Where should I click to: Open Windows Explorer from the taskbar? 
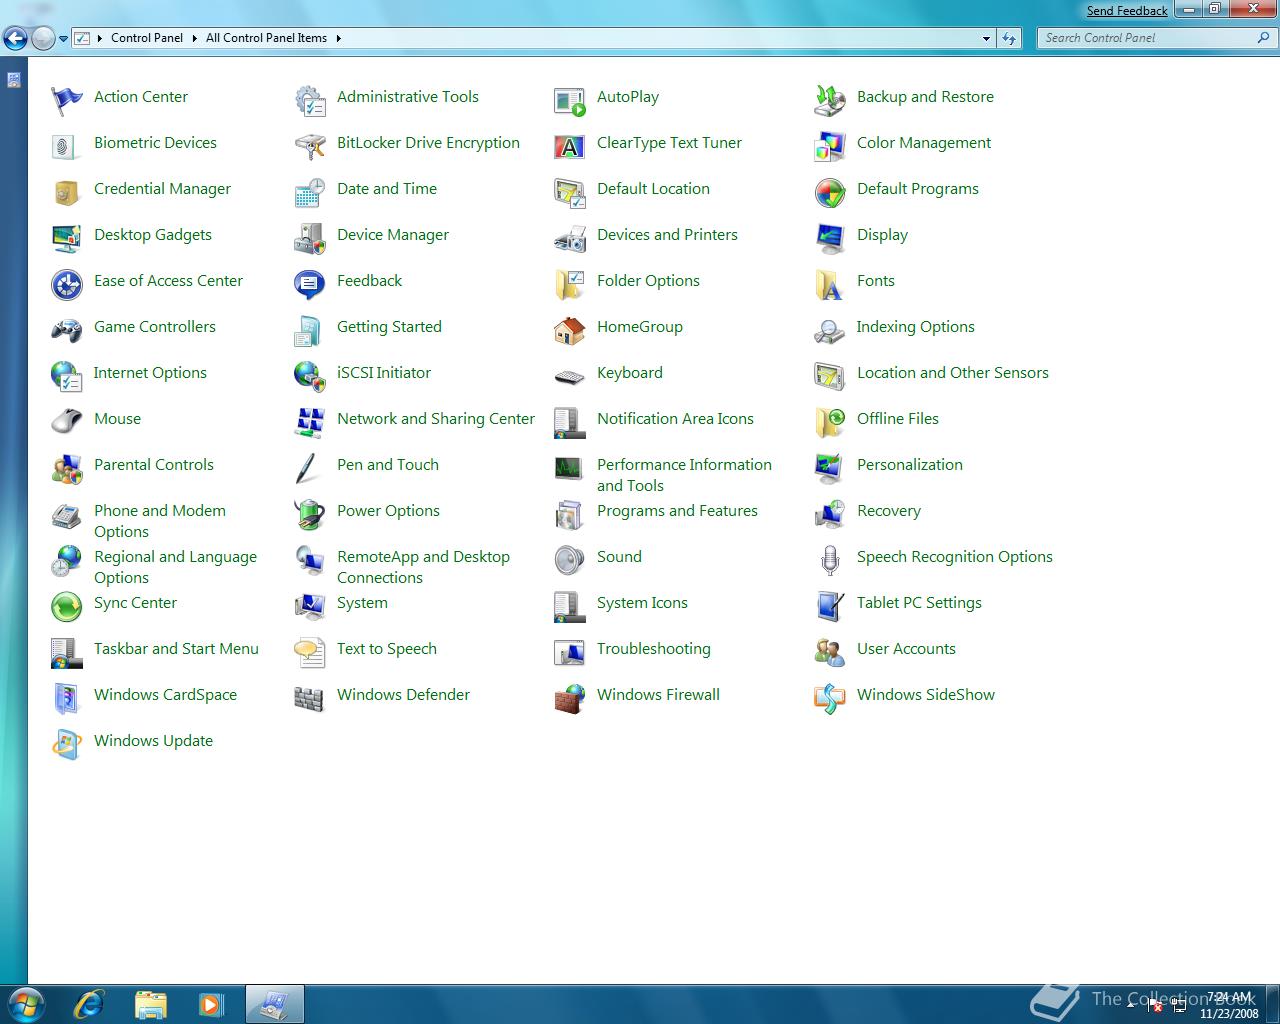pyautogui.click(x=150, y=1003)
